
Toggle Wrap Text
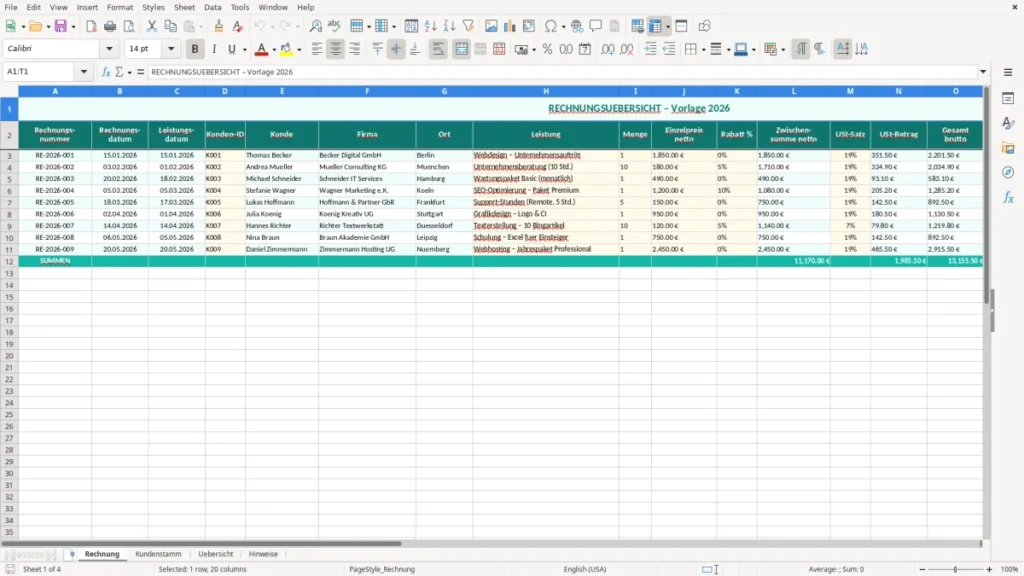(438, 49)
